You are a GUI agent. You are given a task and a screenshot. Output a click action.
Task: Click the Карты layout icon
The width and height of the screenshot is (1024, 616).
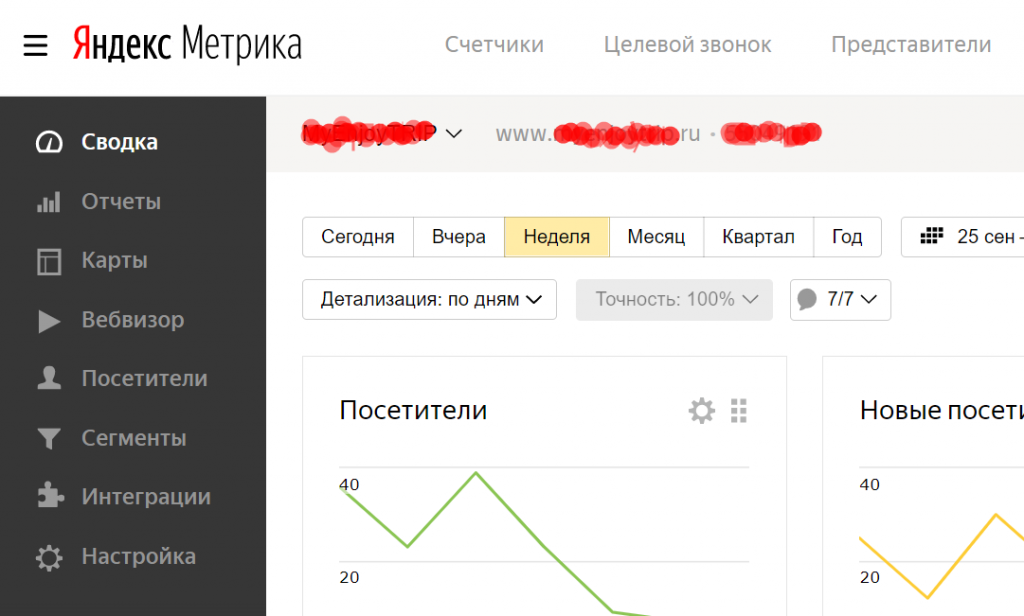point(49,261)
